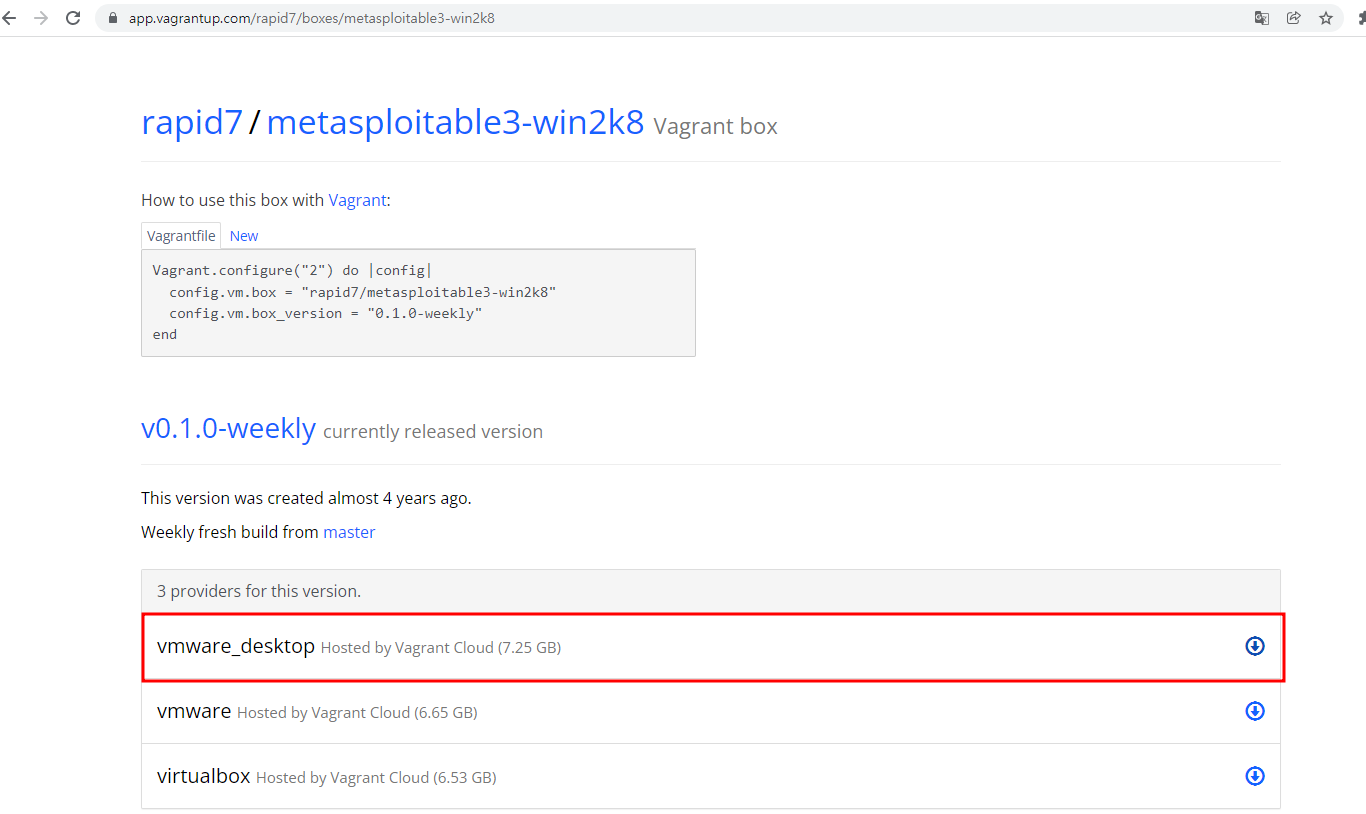This screenshot has width=1366, height=814.
Task: Follow the Vagrant link in instructions
Action: point(357,200)
